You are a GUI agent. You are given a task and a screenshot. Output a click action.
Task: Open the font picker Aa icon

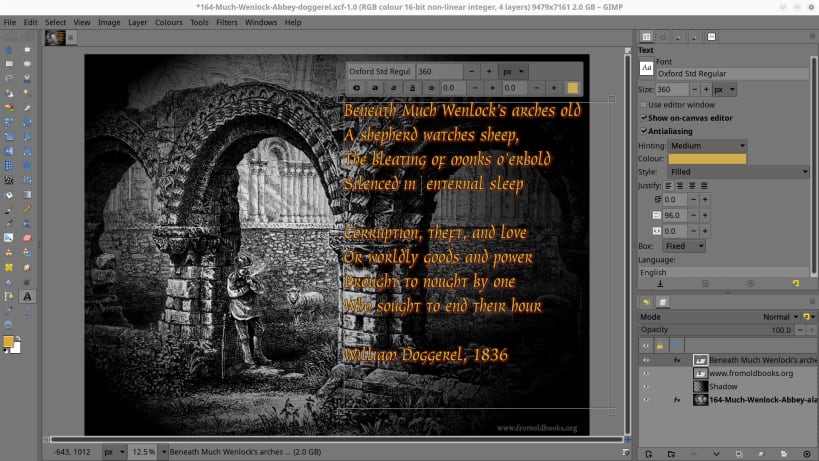click(x=647, y=68)
